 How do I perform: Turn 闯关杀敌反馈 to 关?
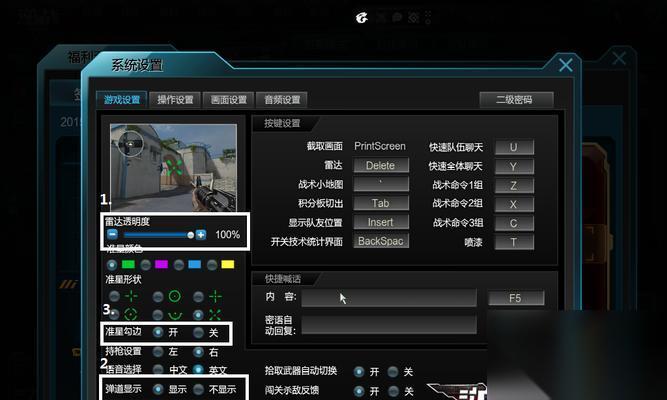393,391
